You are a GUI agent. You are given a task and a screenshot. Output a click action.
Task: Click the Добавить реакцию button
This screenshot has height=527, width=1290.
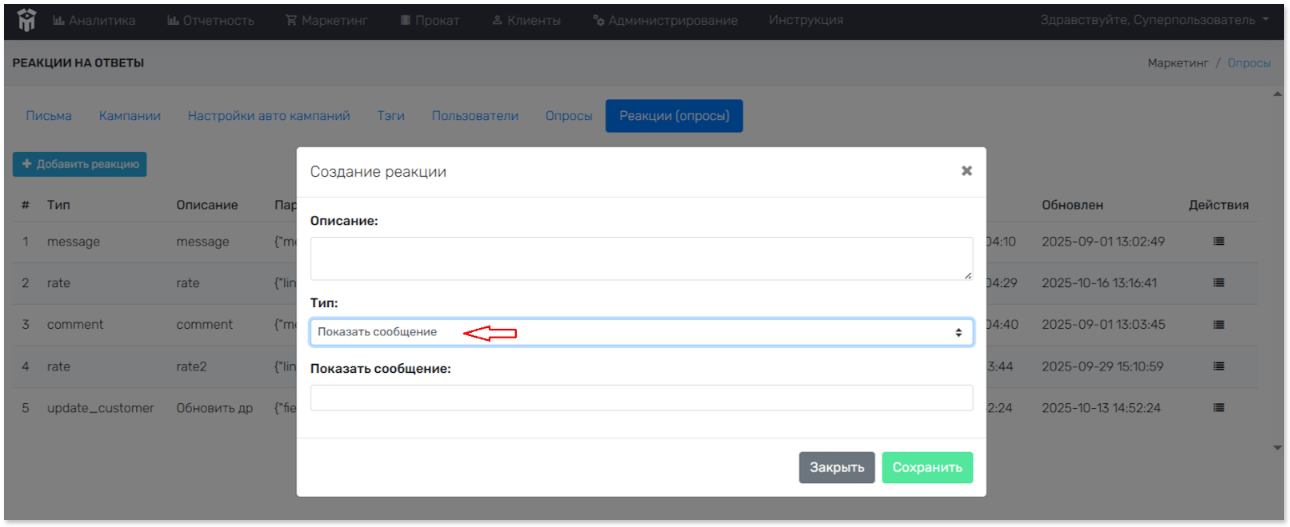pos(80,164)
